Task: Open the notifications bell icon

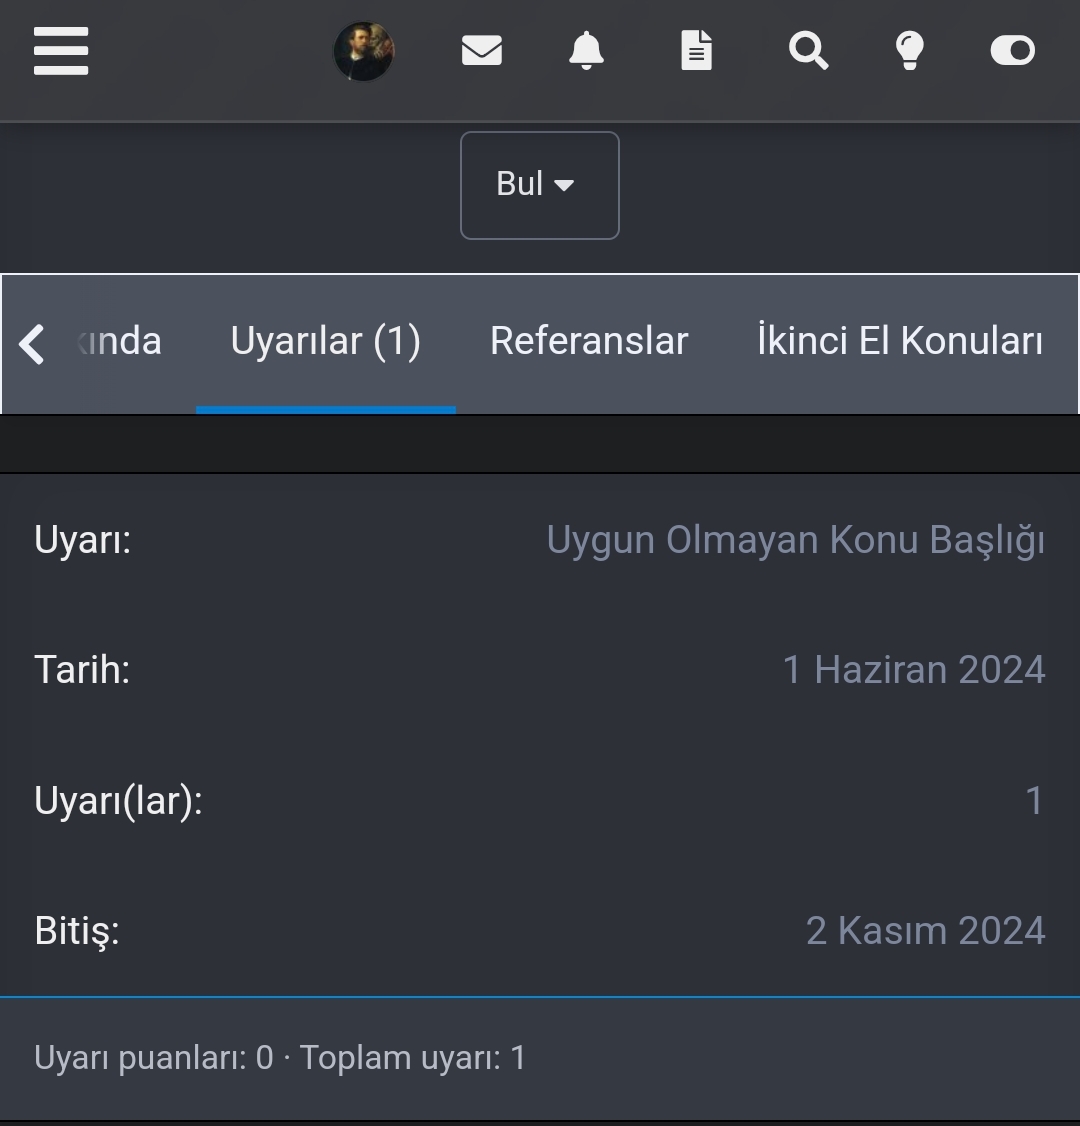Action: point(586,51)
